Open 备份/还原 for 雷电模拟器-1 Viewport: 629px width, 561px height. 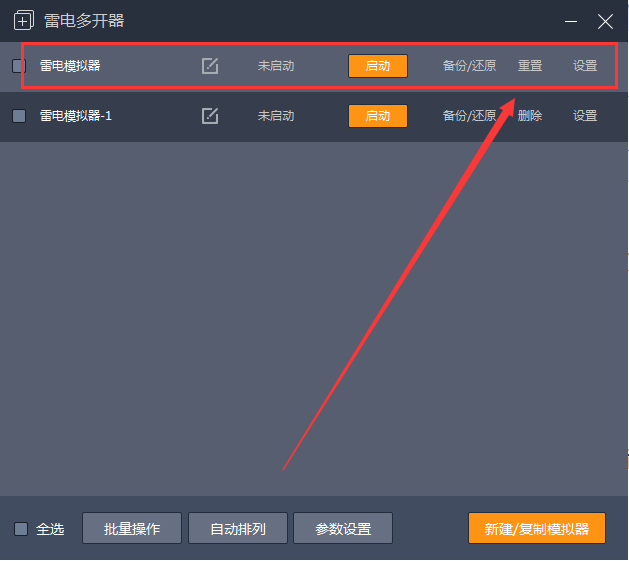pos(469,116)
